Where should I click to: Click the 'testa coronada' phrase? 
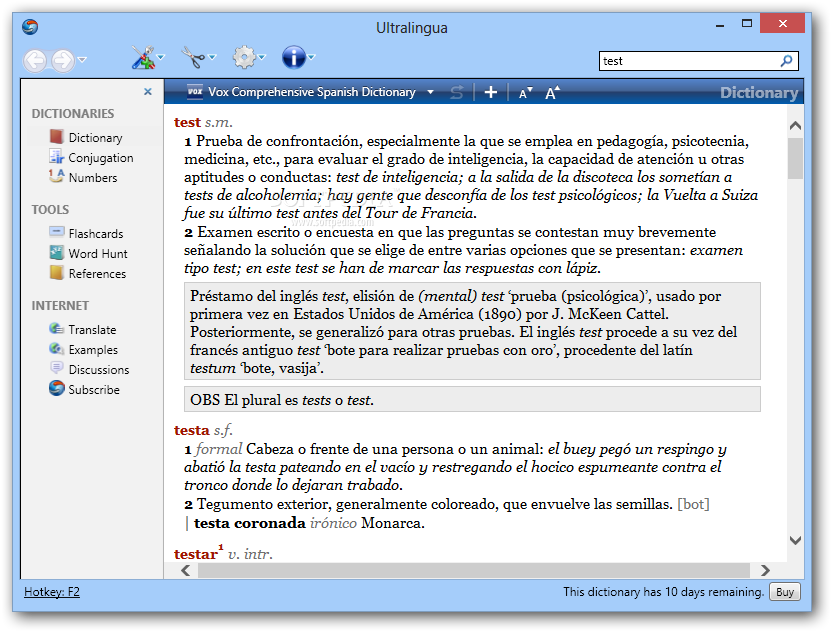[x=250, y=523]
